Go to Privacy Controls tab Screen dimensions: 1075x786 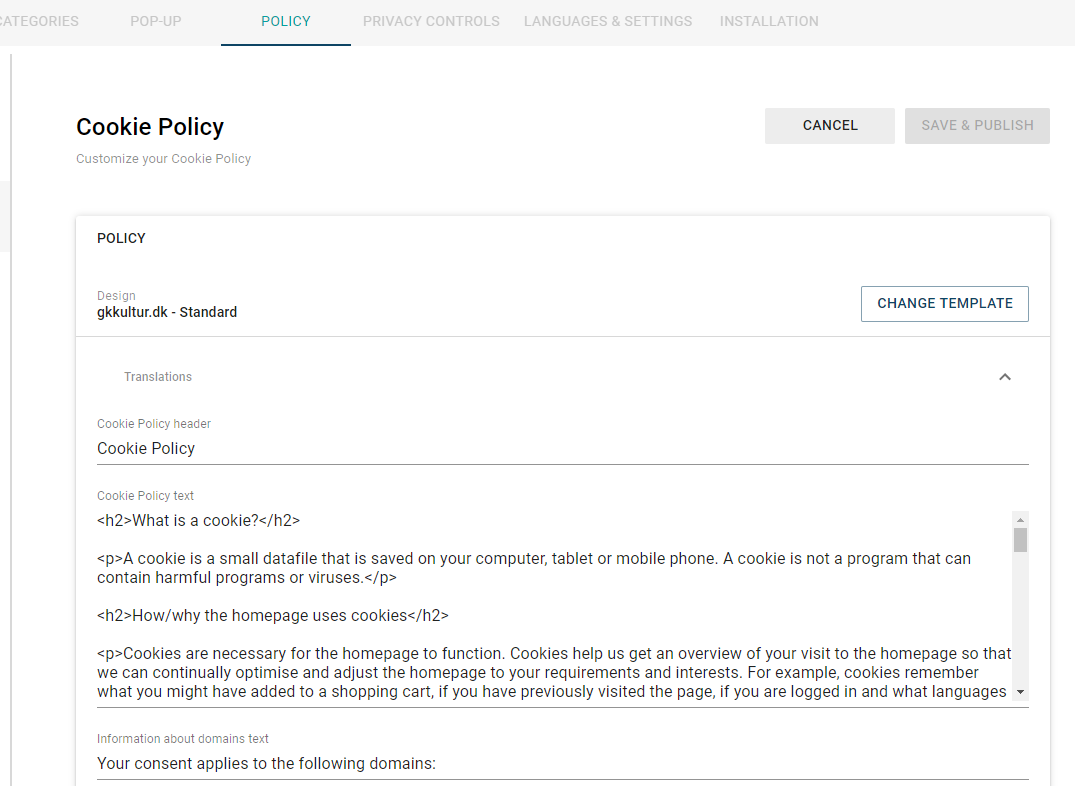point(431,21)
